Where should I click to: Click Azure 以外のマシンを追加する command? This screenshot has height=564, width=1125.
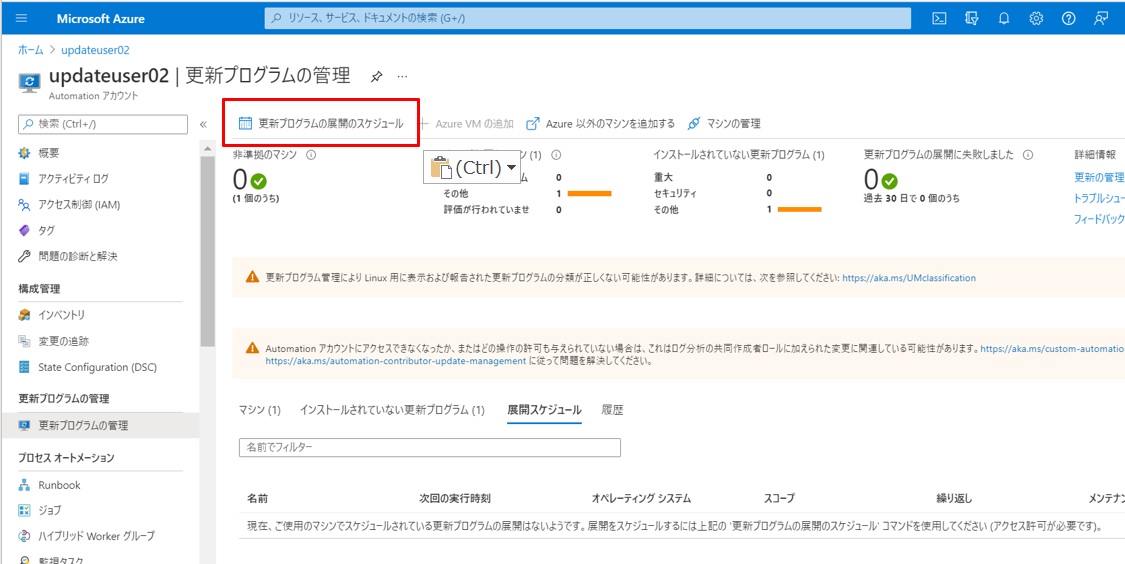tap(601, 123)
